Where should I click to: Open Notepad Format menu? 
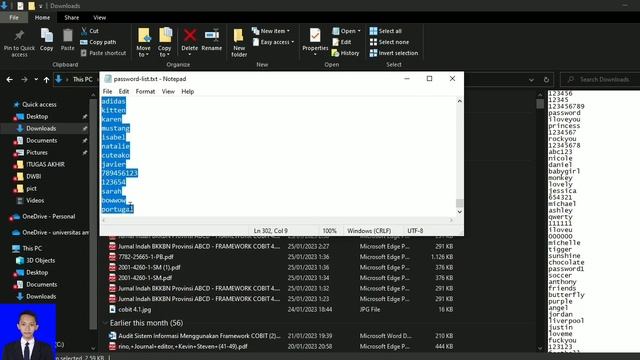pos(145,91)
